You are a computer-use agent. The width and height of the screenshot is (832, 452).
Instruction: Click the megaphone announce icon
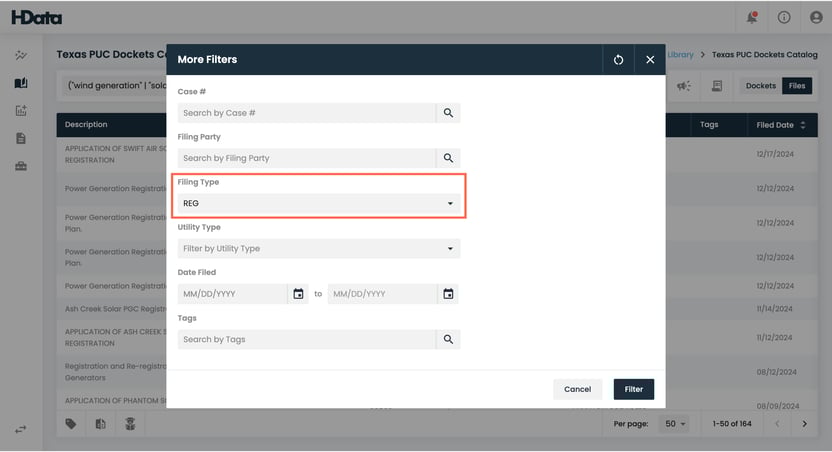[684, 86]
